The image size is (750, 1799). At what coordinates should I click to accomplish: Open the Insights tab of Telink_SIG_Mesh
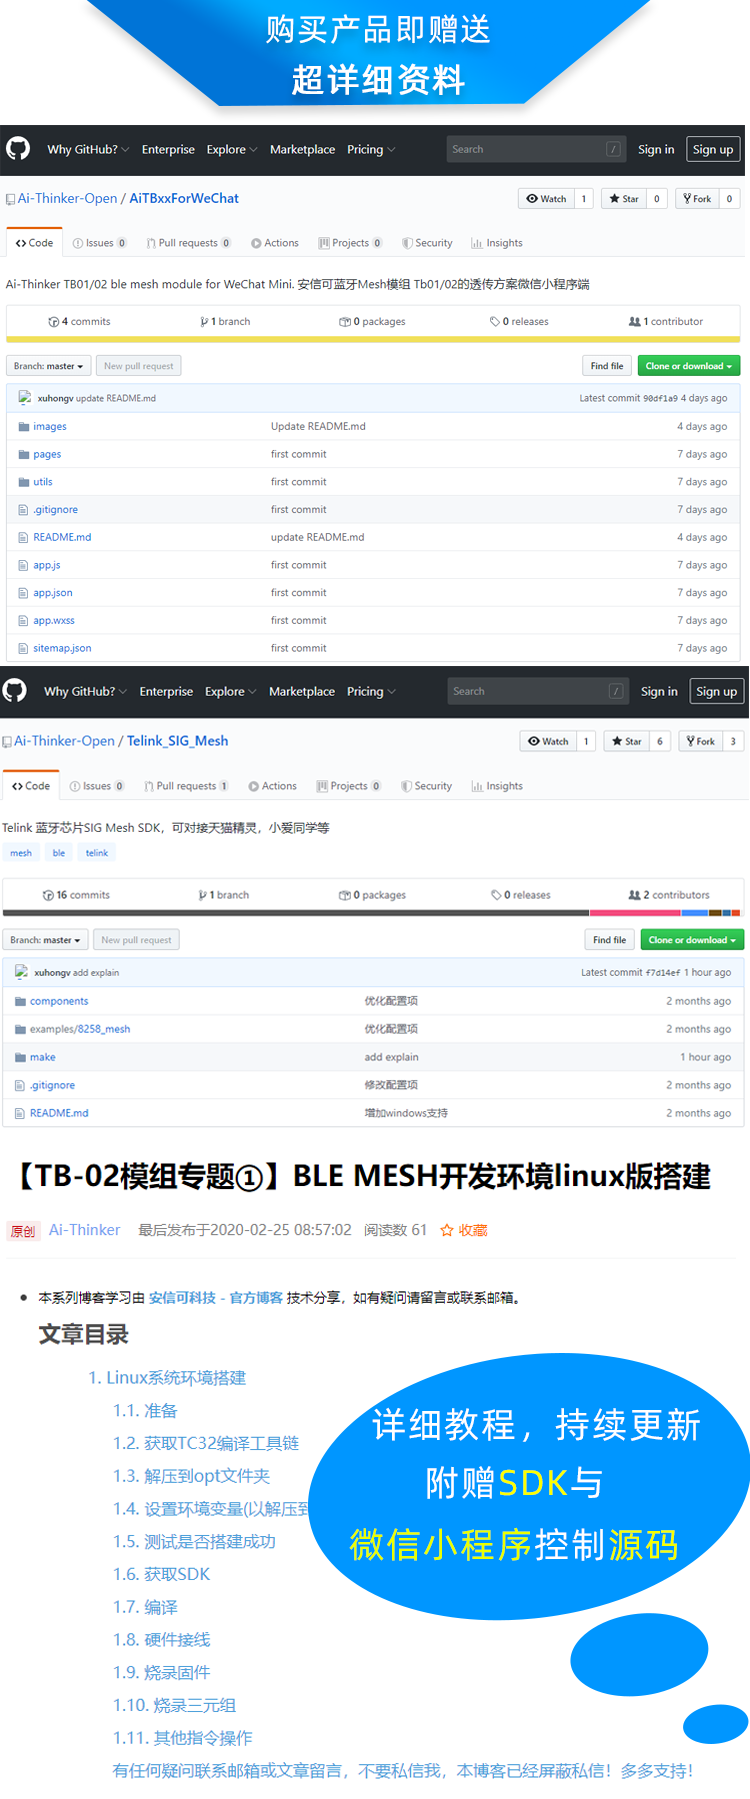point(497,786)
